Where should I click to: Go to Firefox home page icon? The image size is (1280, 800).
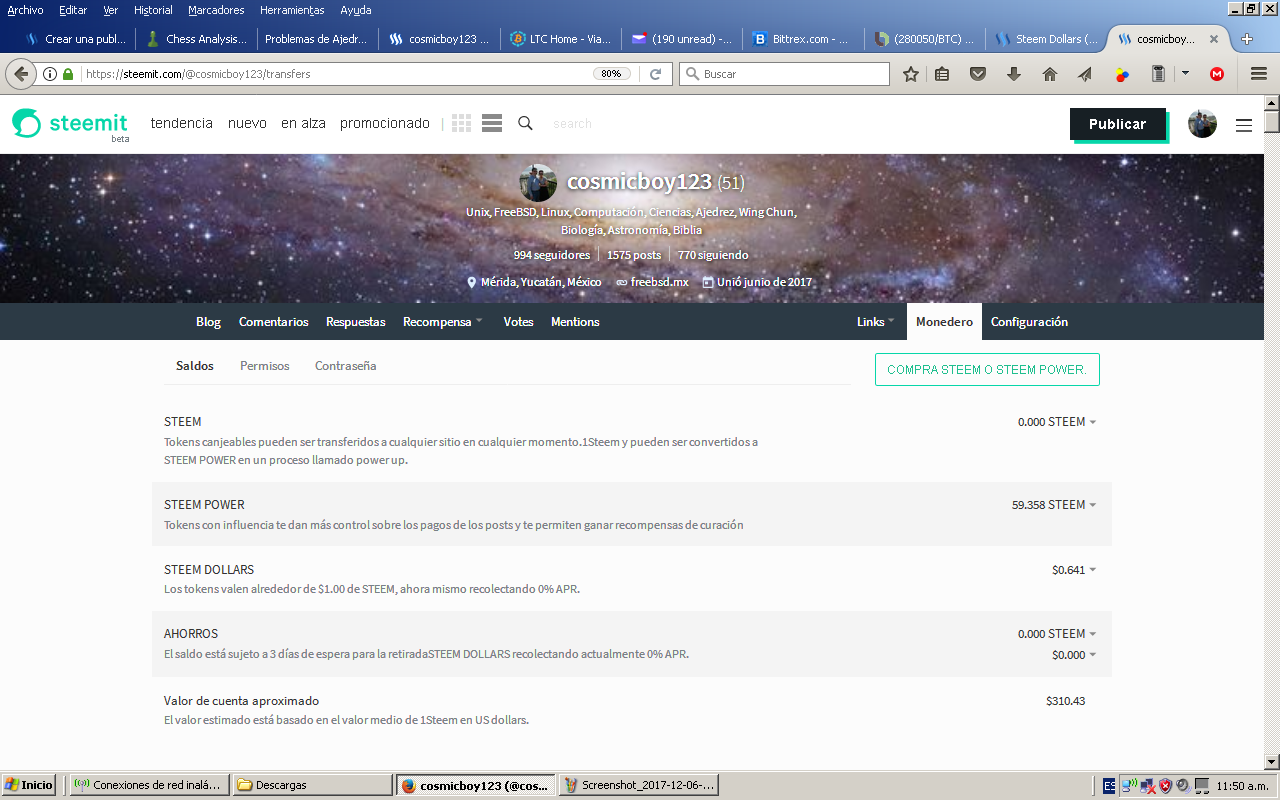tap(1050, 74)
